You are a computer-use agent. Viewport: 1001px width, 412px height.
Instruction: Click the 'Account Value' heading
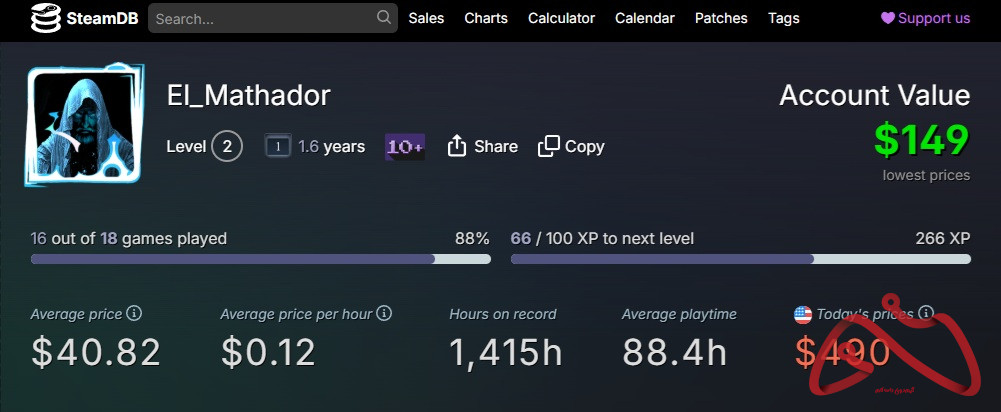point(875,95)
